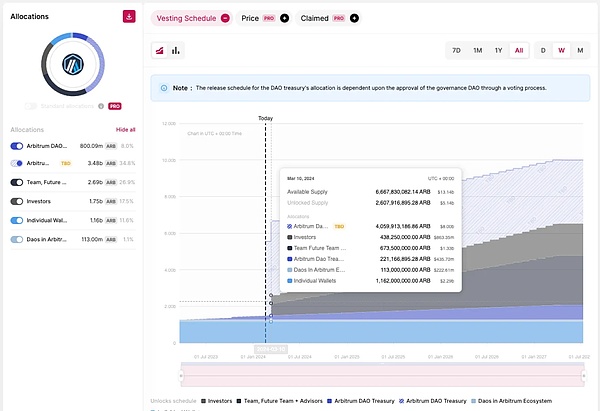Image resolution: width=600 pixels, height=411 pixels.
Task: Switch to monthly (M) interval
Action: (x=579, y=50)
